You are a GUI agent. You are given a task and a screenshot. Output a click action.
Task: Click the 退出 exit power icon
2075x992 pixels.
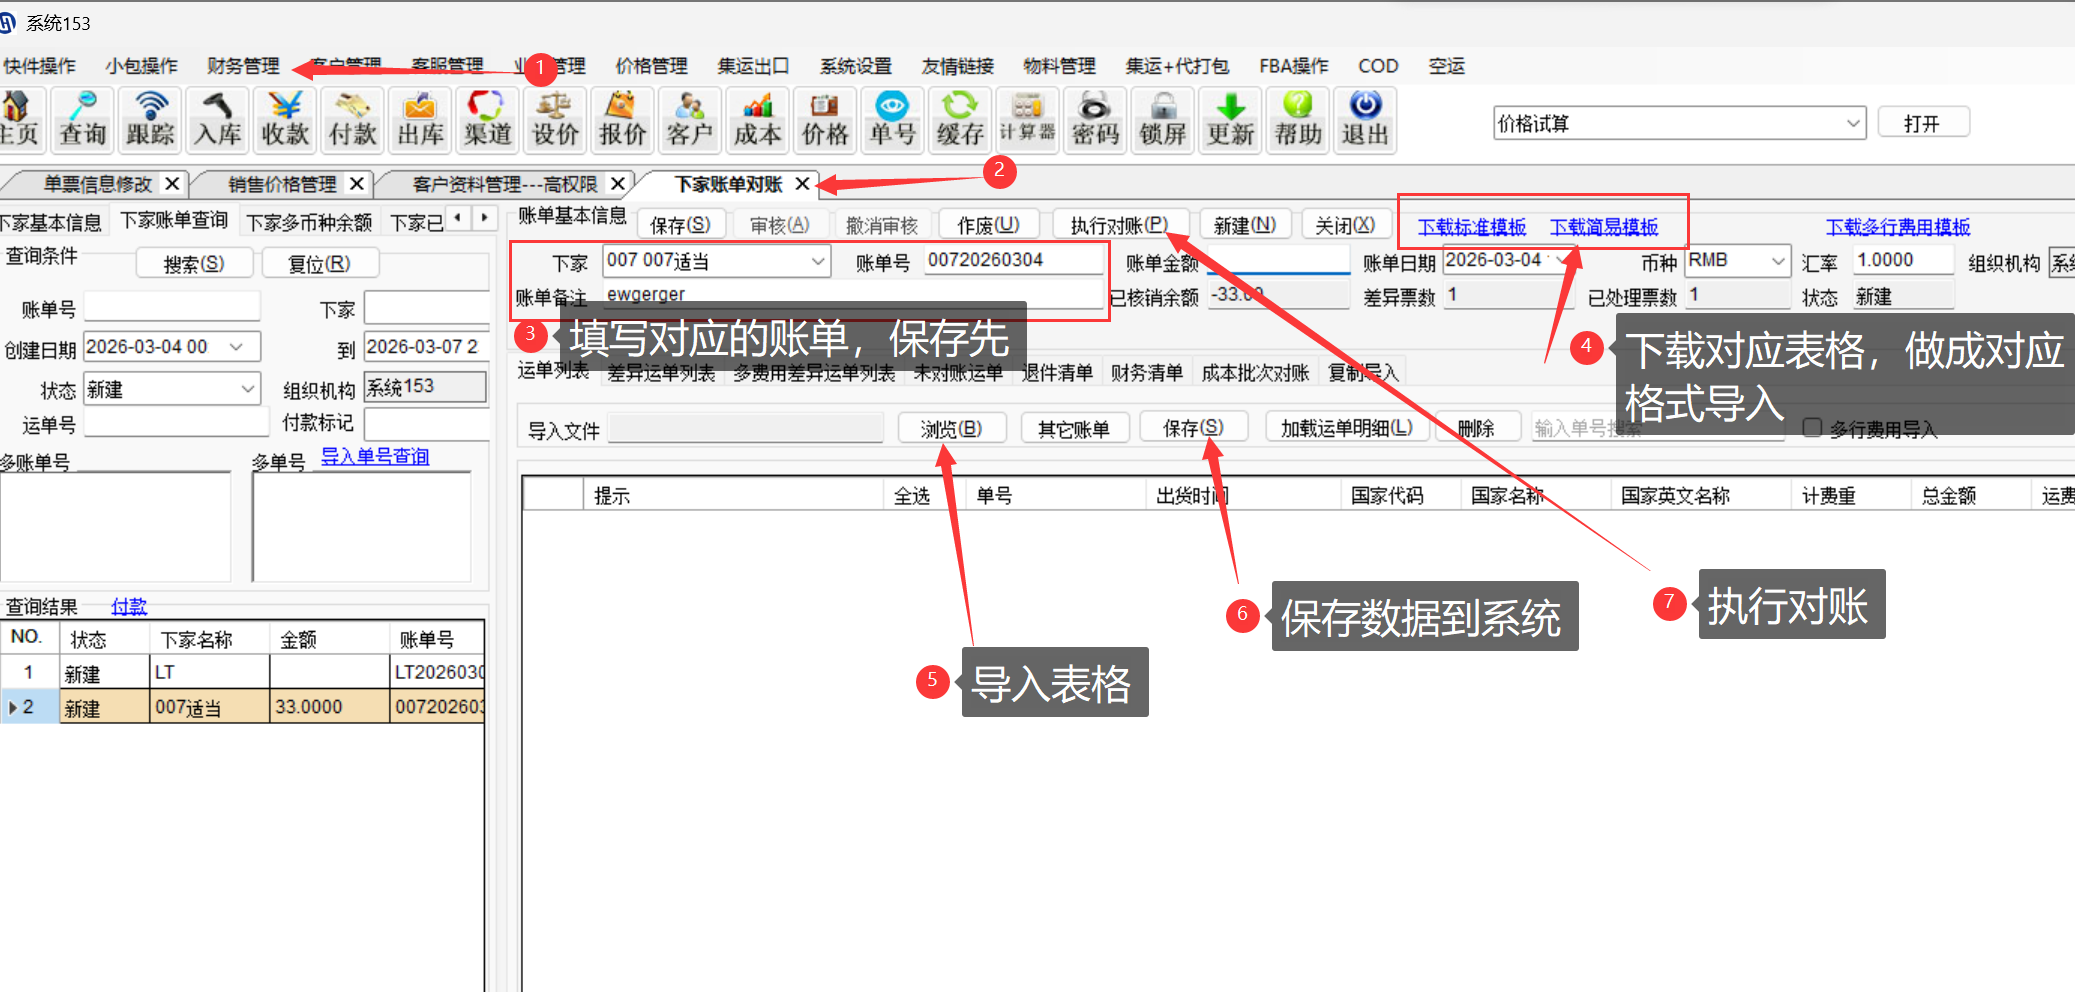(1365, 120)
